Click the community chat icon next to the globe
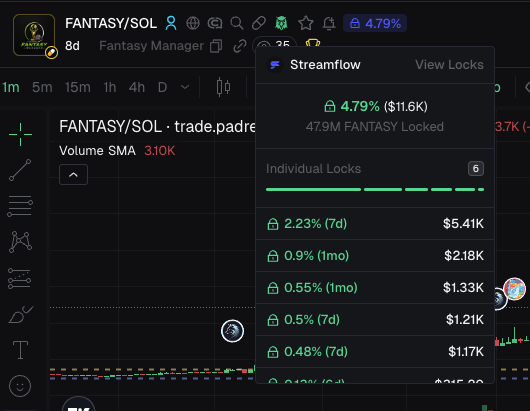This screenshot has height=411, width=530. (215, 23)
